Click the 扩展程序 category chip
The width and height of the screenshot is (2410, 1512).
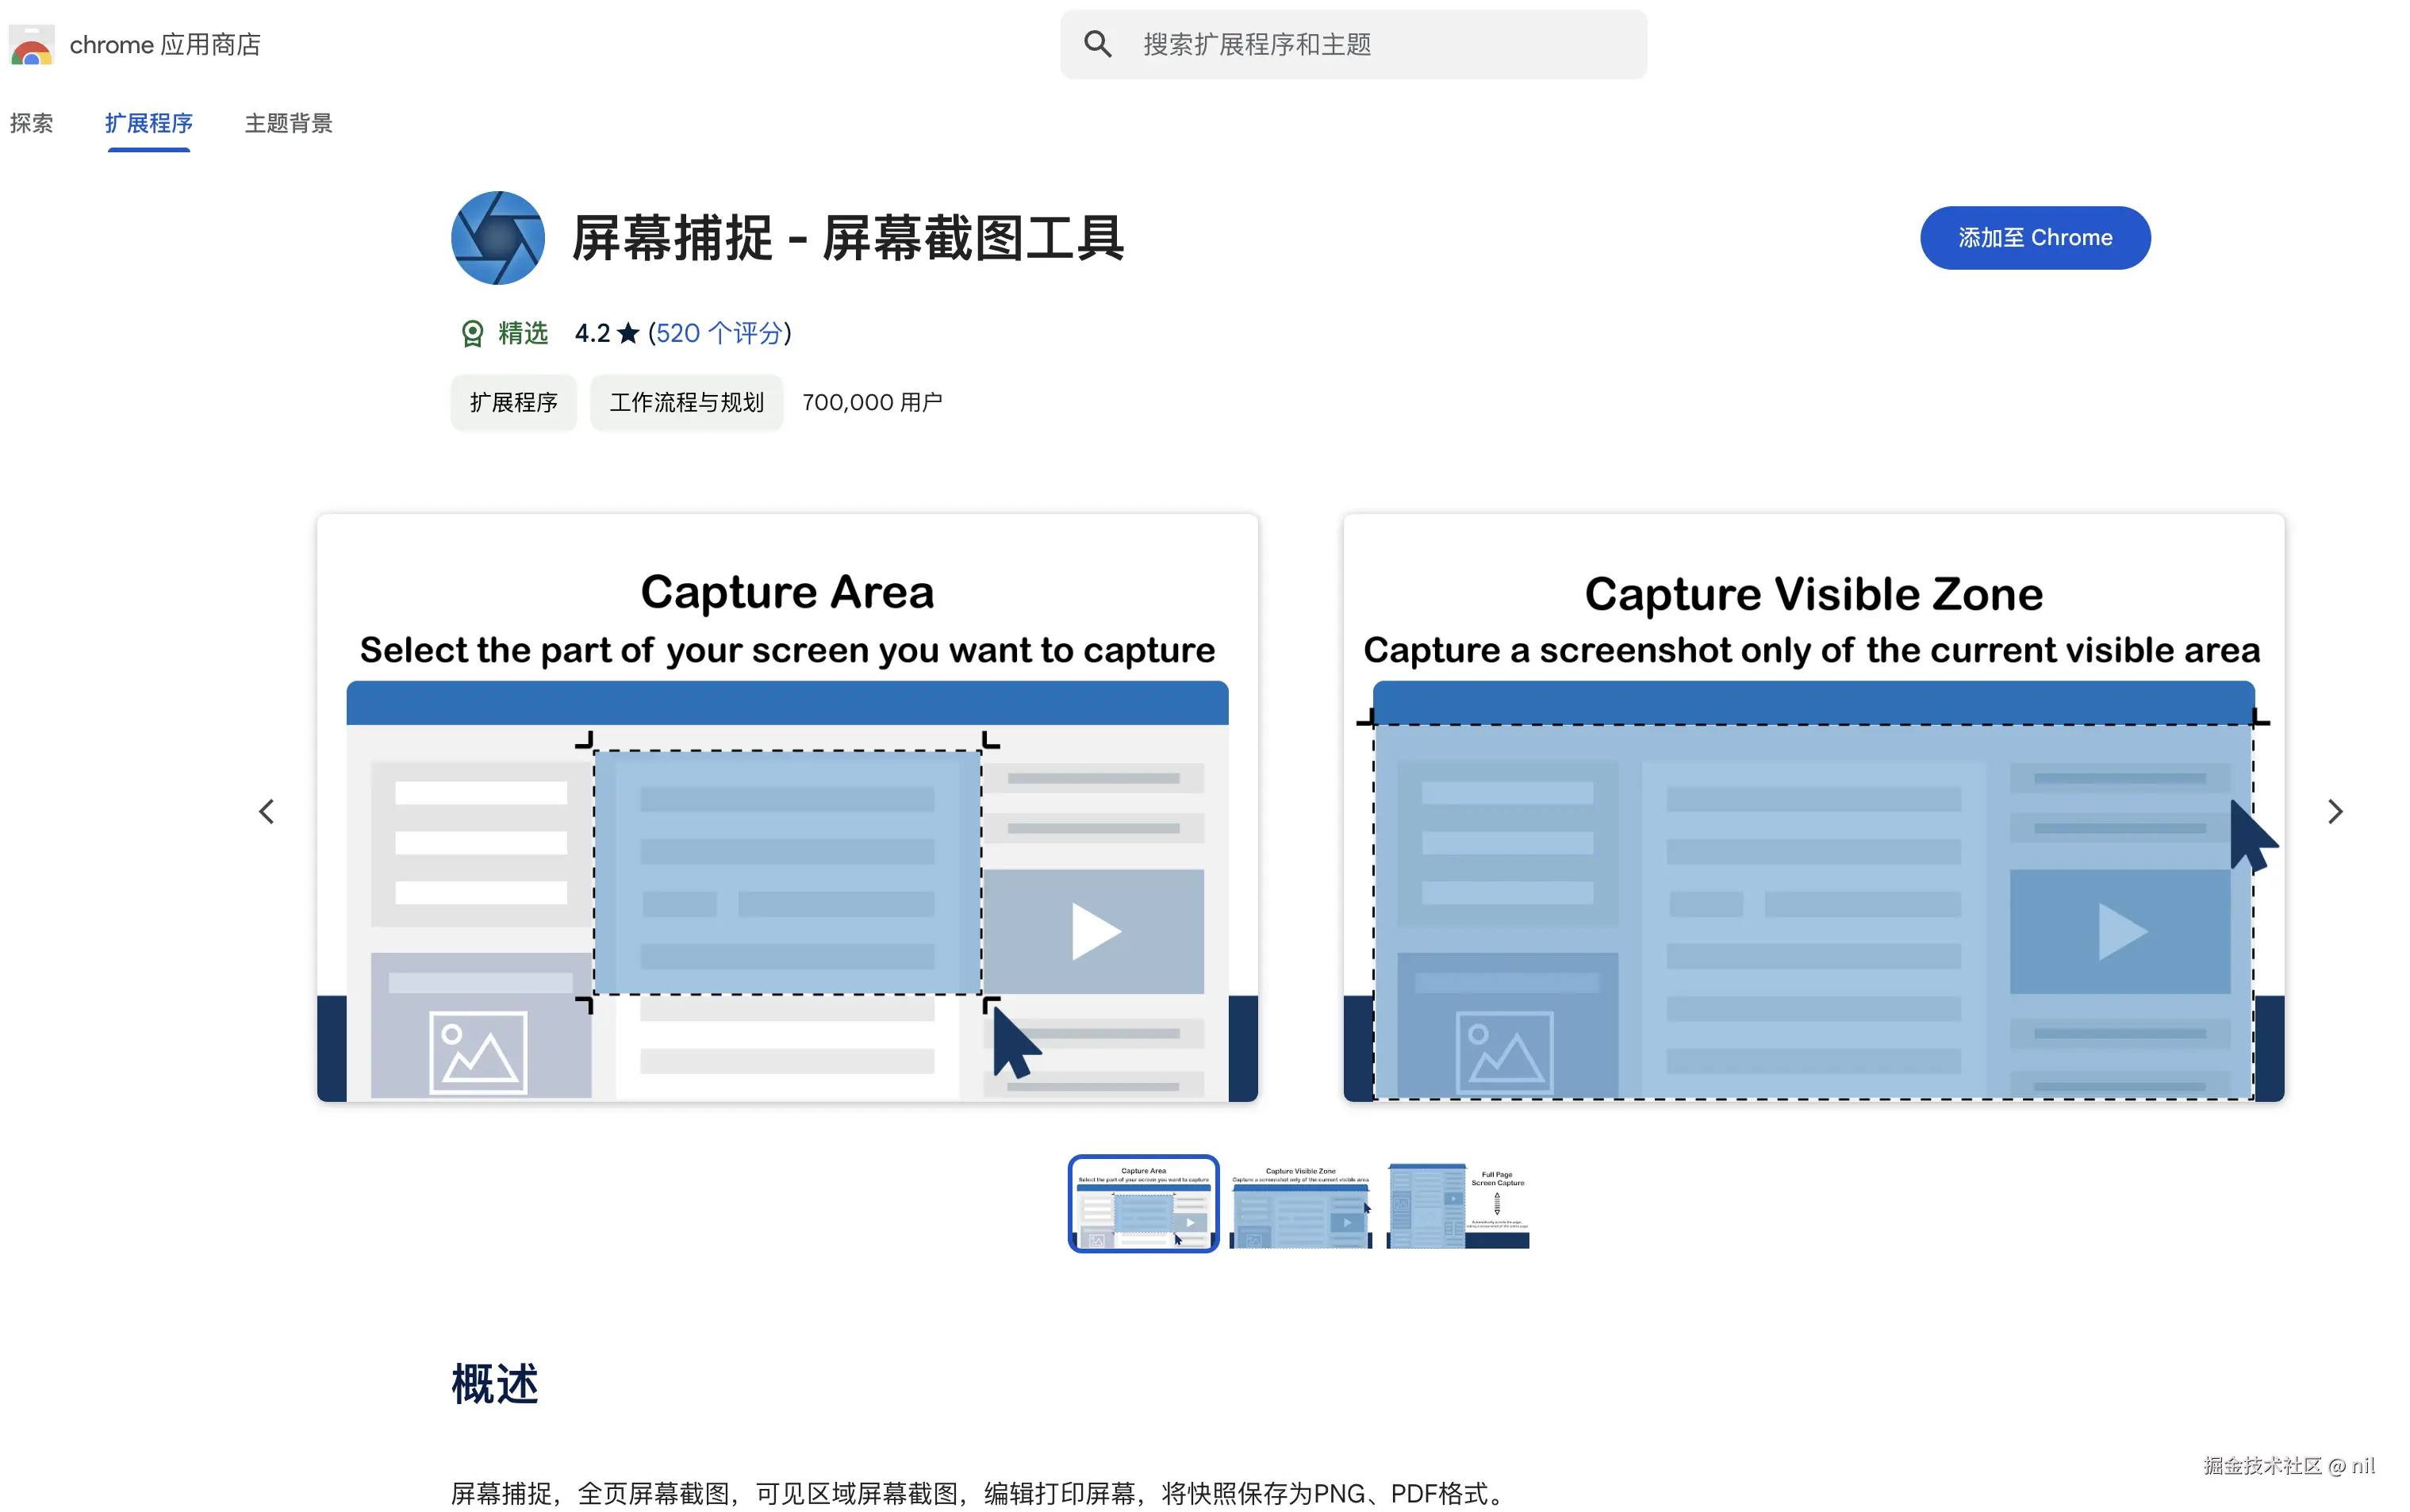point(513,402)
